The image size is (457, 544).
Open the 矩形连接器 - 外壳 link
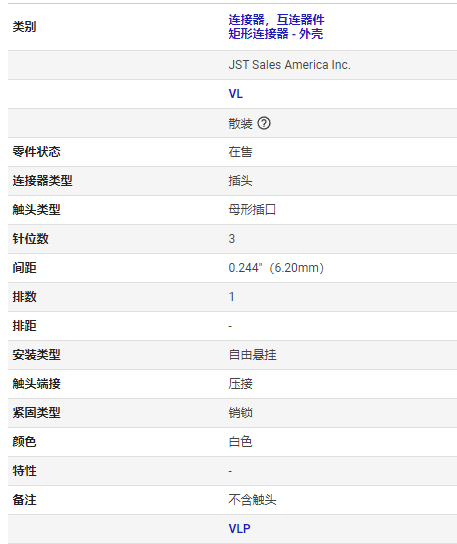tap(276, 34)
